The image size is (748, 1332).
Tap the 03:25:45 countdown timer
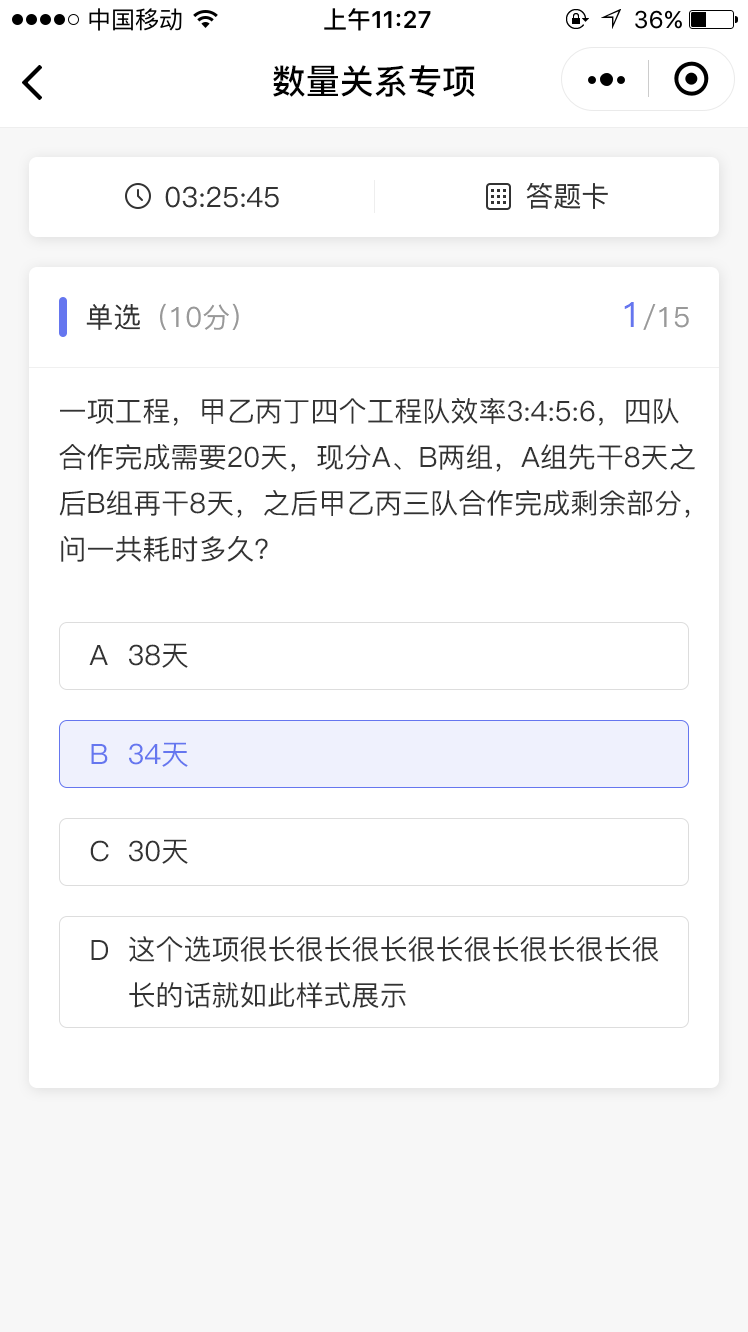(x=222, y=197)
